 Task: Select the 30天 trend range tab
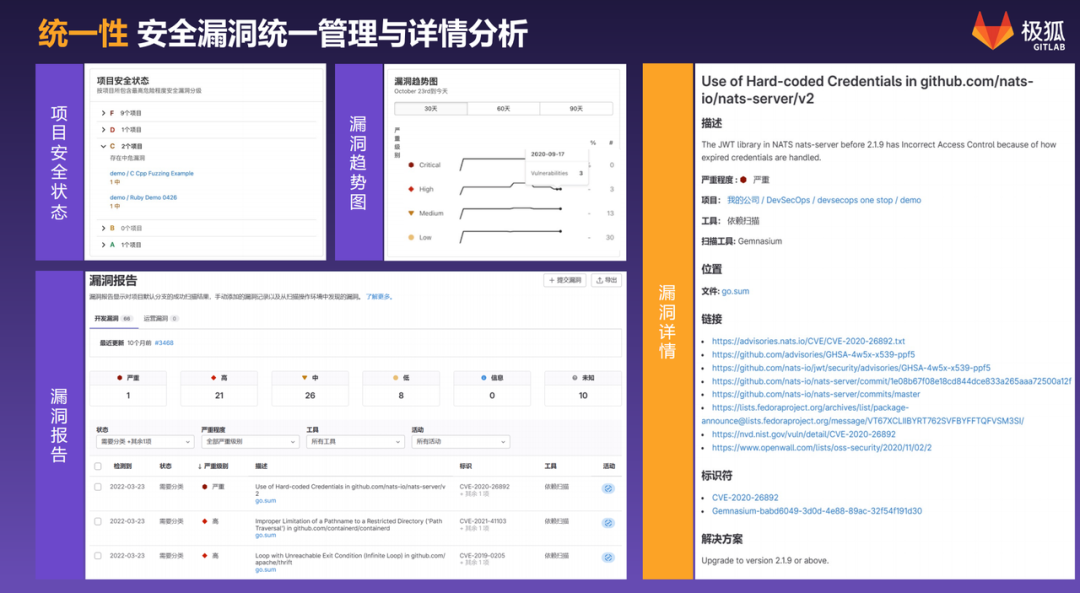tap(430, 109)
